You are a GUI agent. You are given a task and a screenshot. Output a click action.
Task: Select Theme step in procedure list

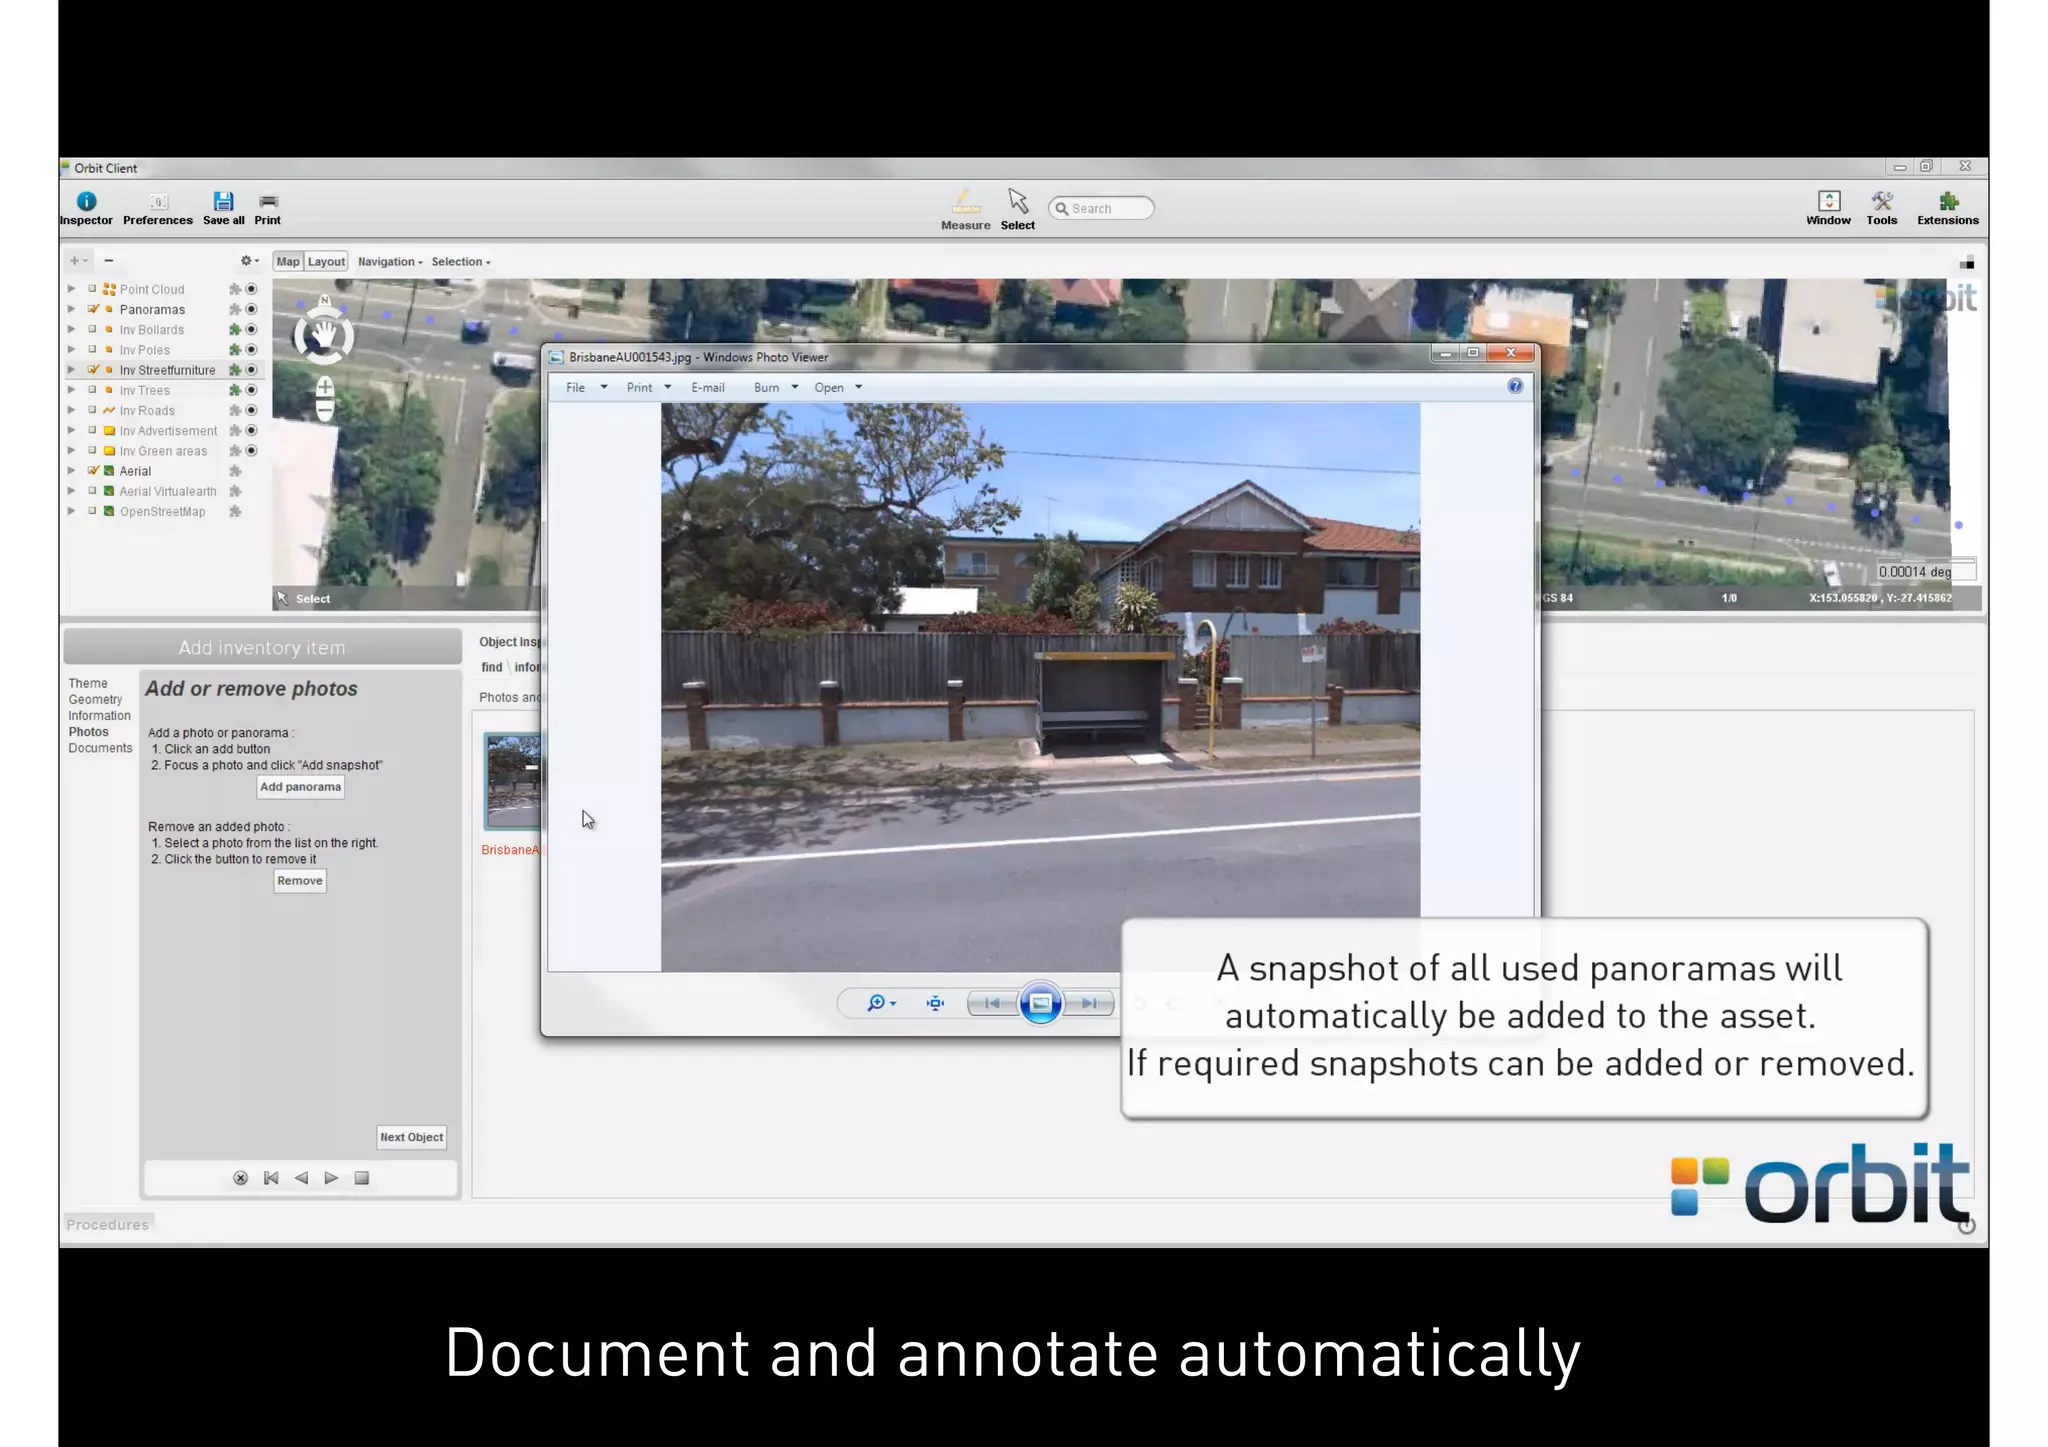tap(88, 683)
